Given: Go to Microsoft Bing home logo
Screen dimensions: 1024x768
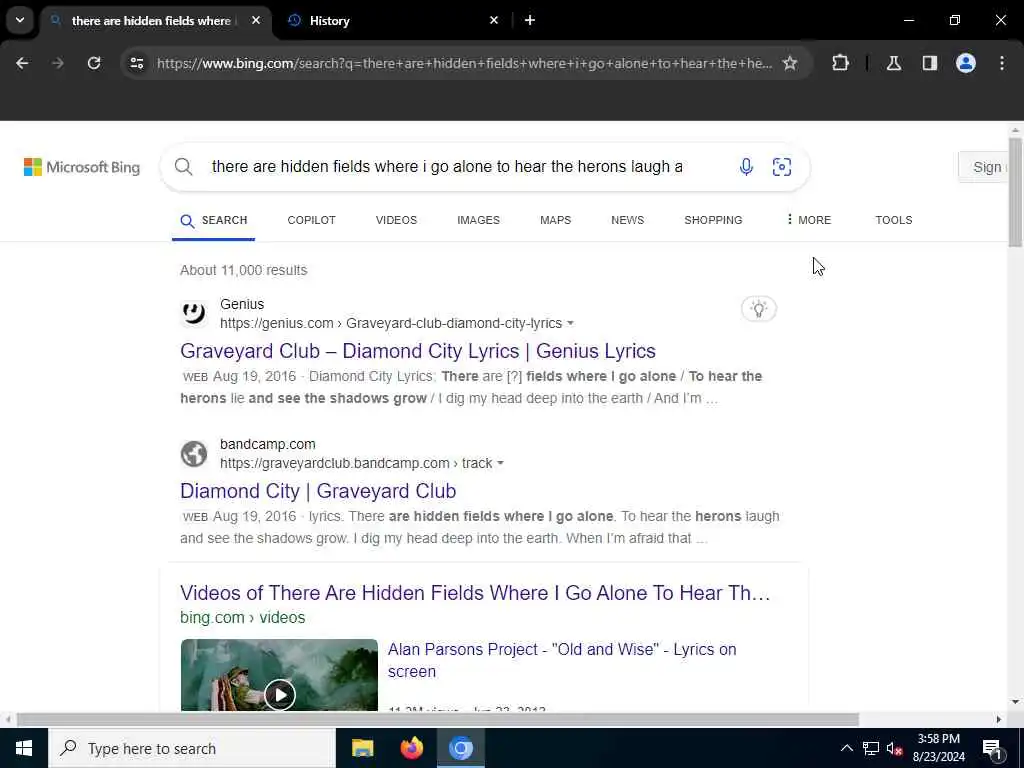Looking at the screenshot, I should point(82,167).
